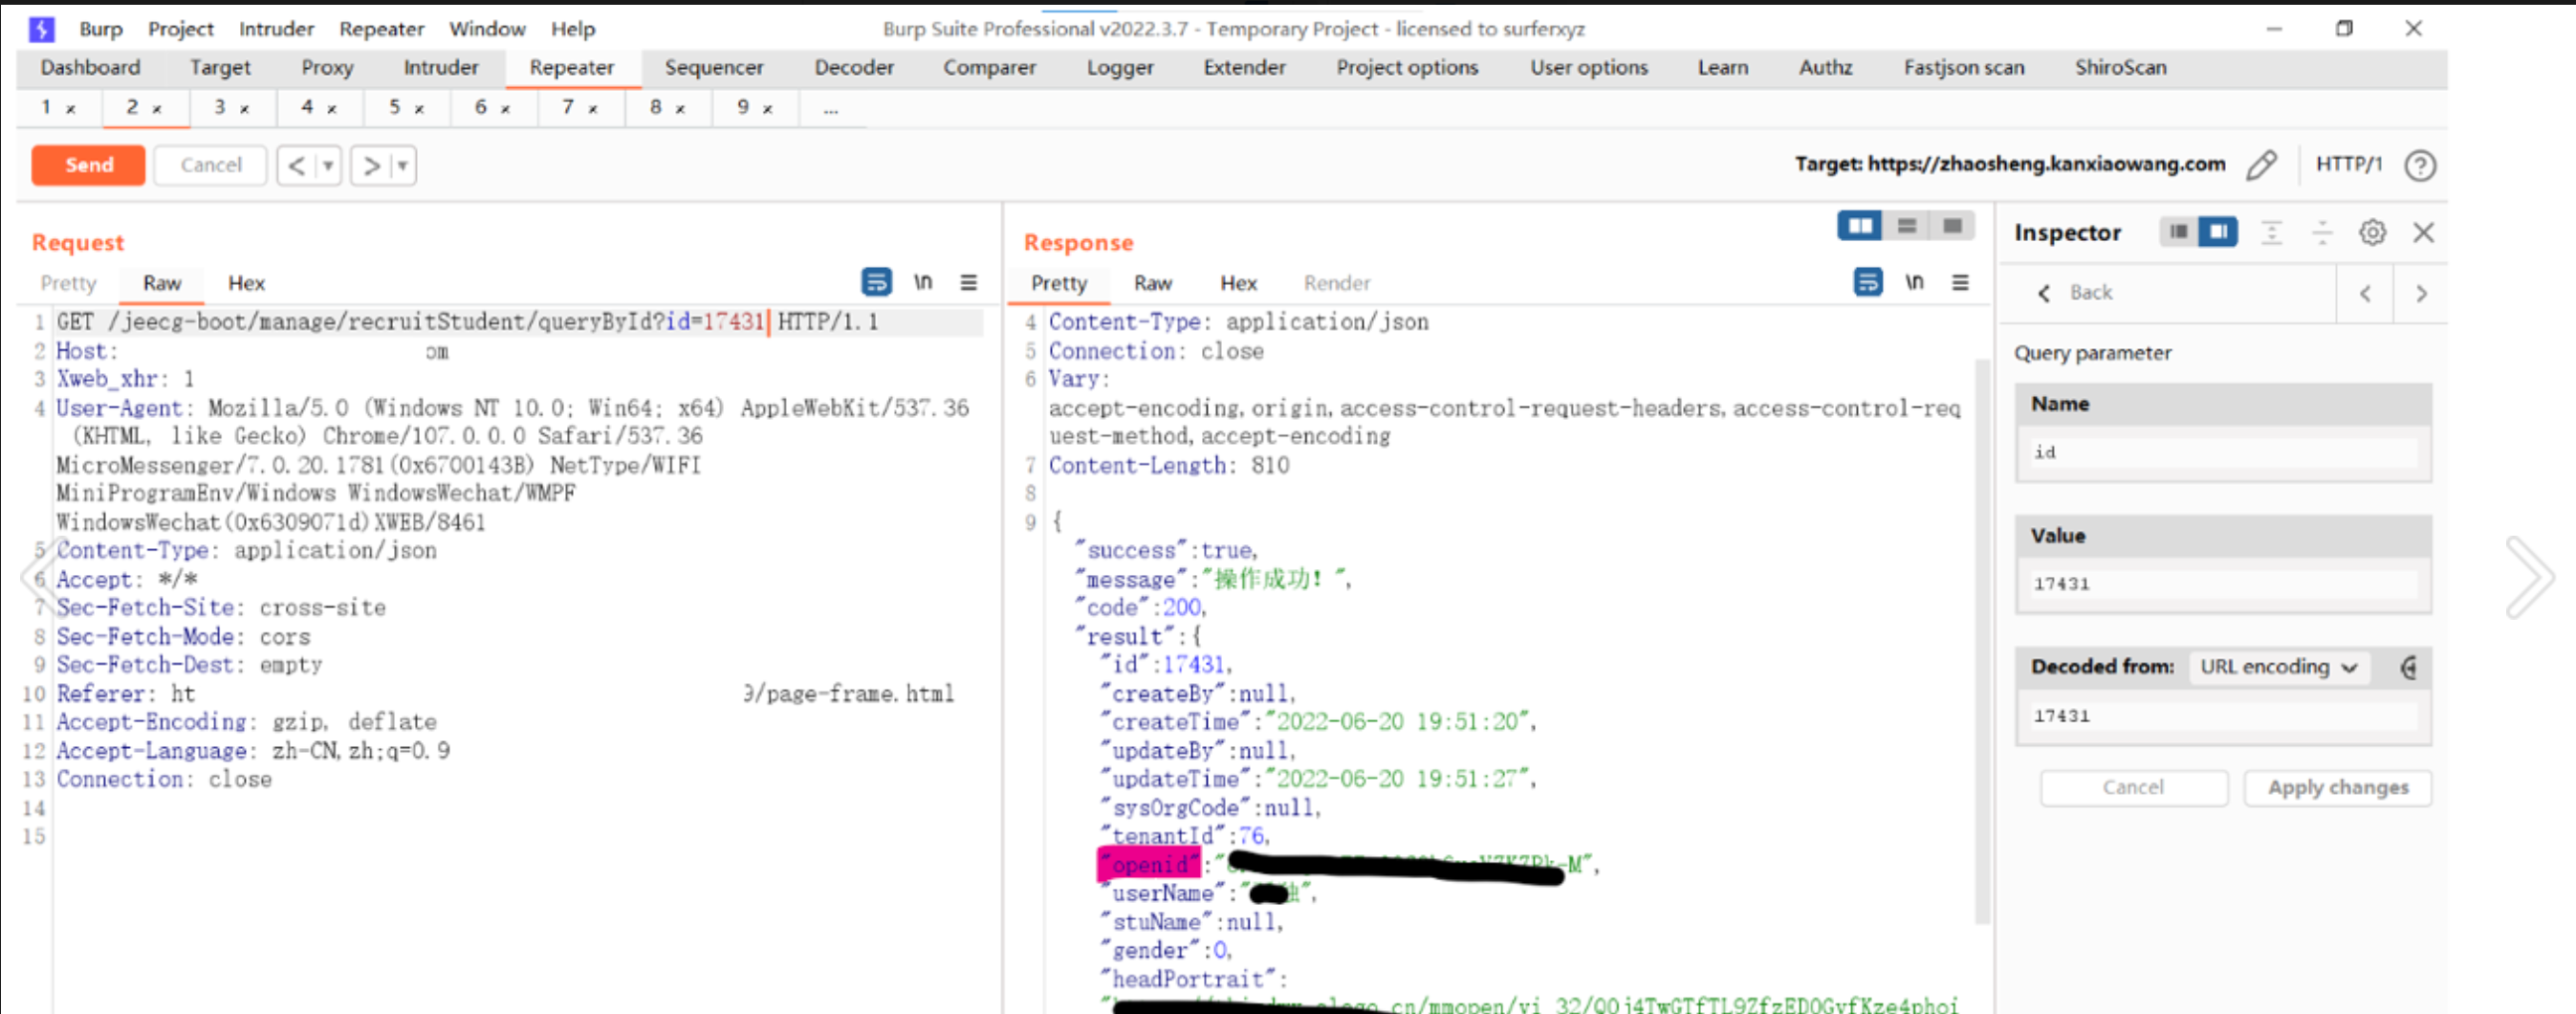This screenshot has height=1014, width=2576.
Task: Open the Repeater help question mark icon
Action: coord(2420,165)
